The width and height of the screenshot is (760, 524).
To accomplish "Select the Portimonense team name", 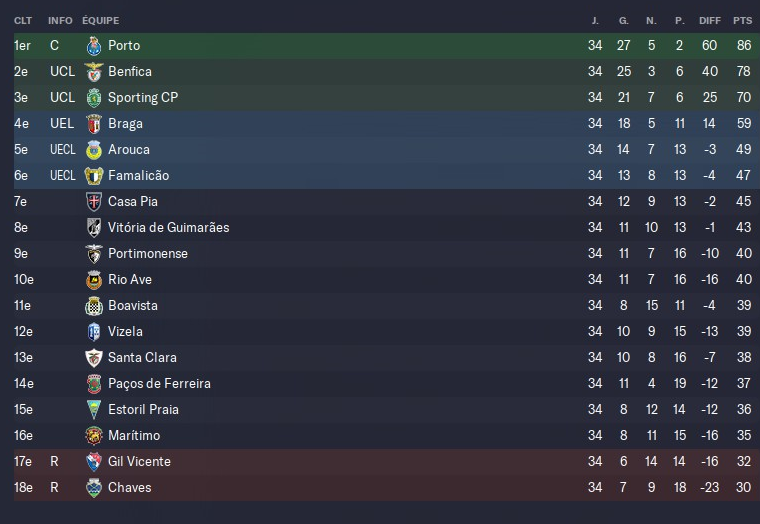I will pyautogui.click(x=147, y=254).
